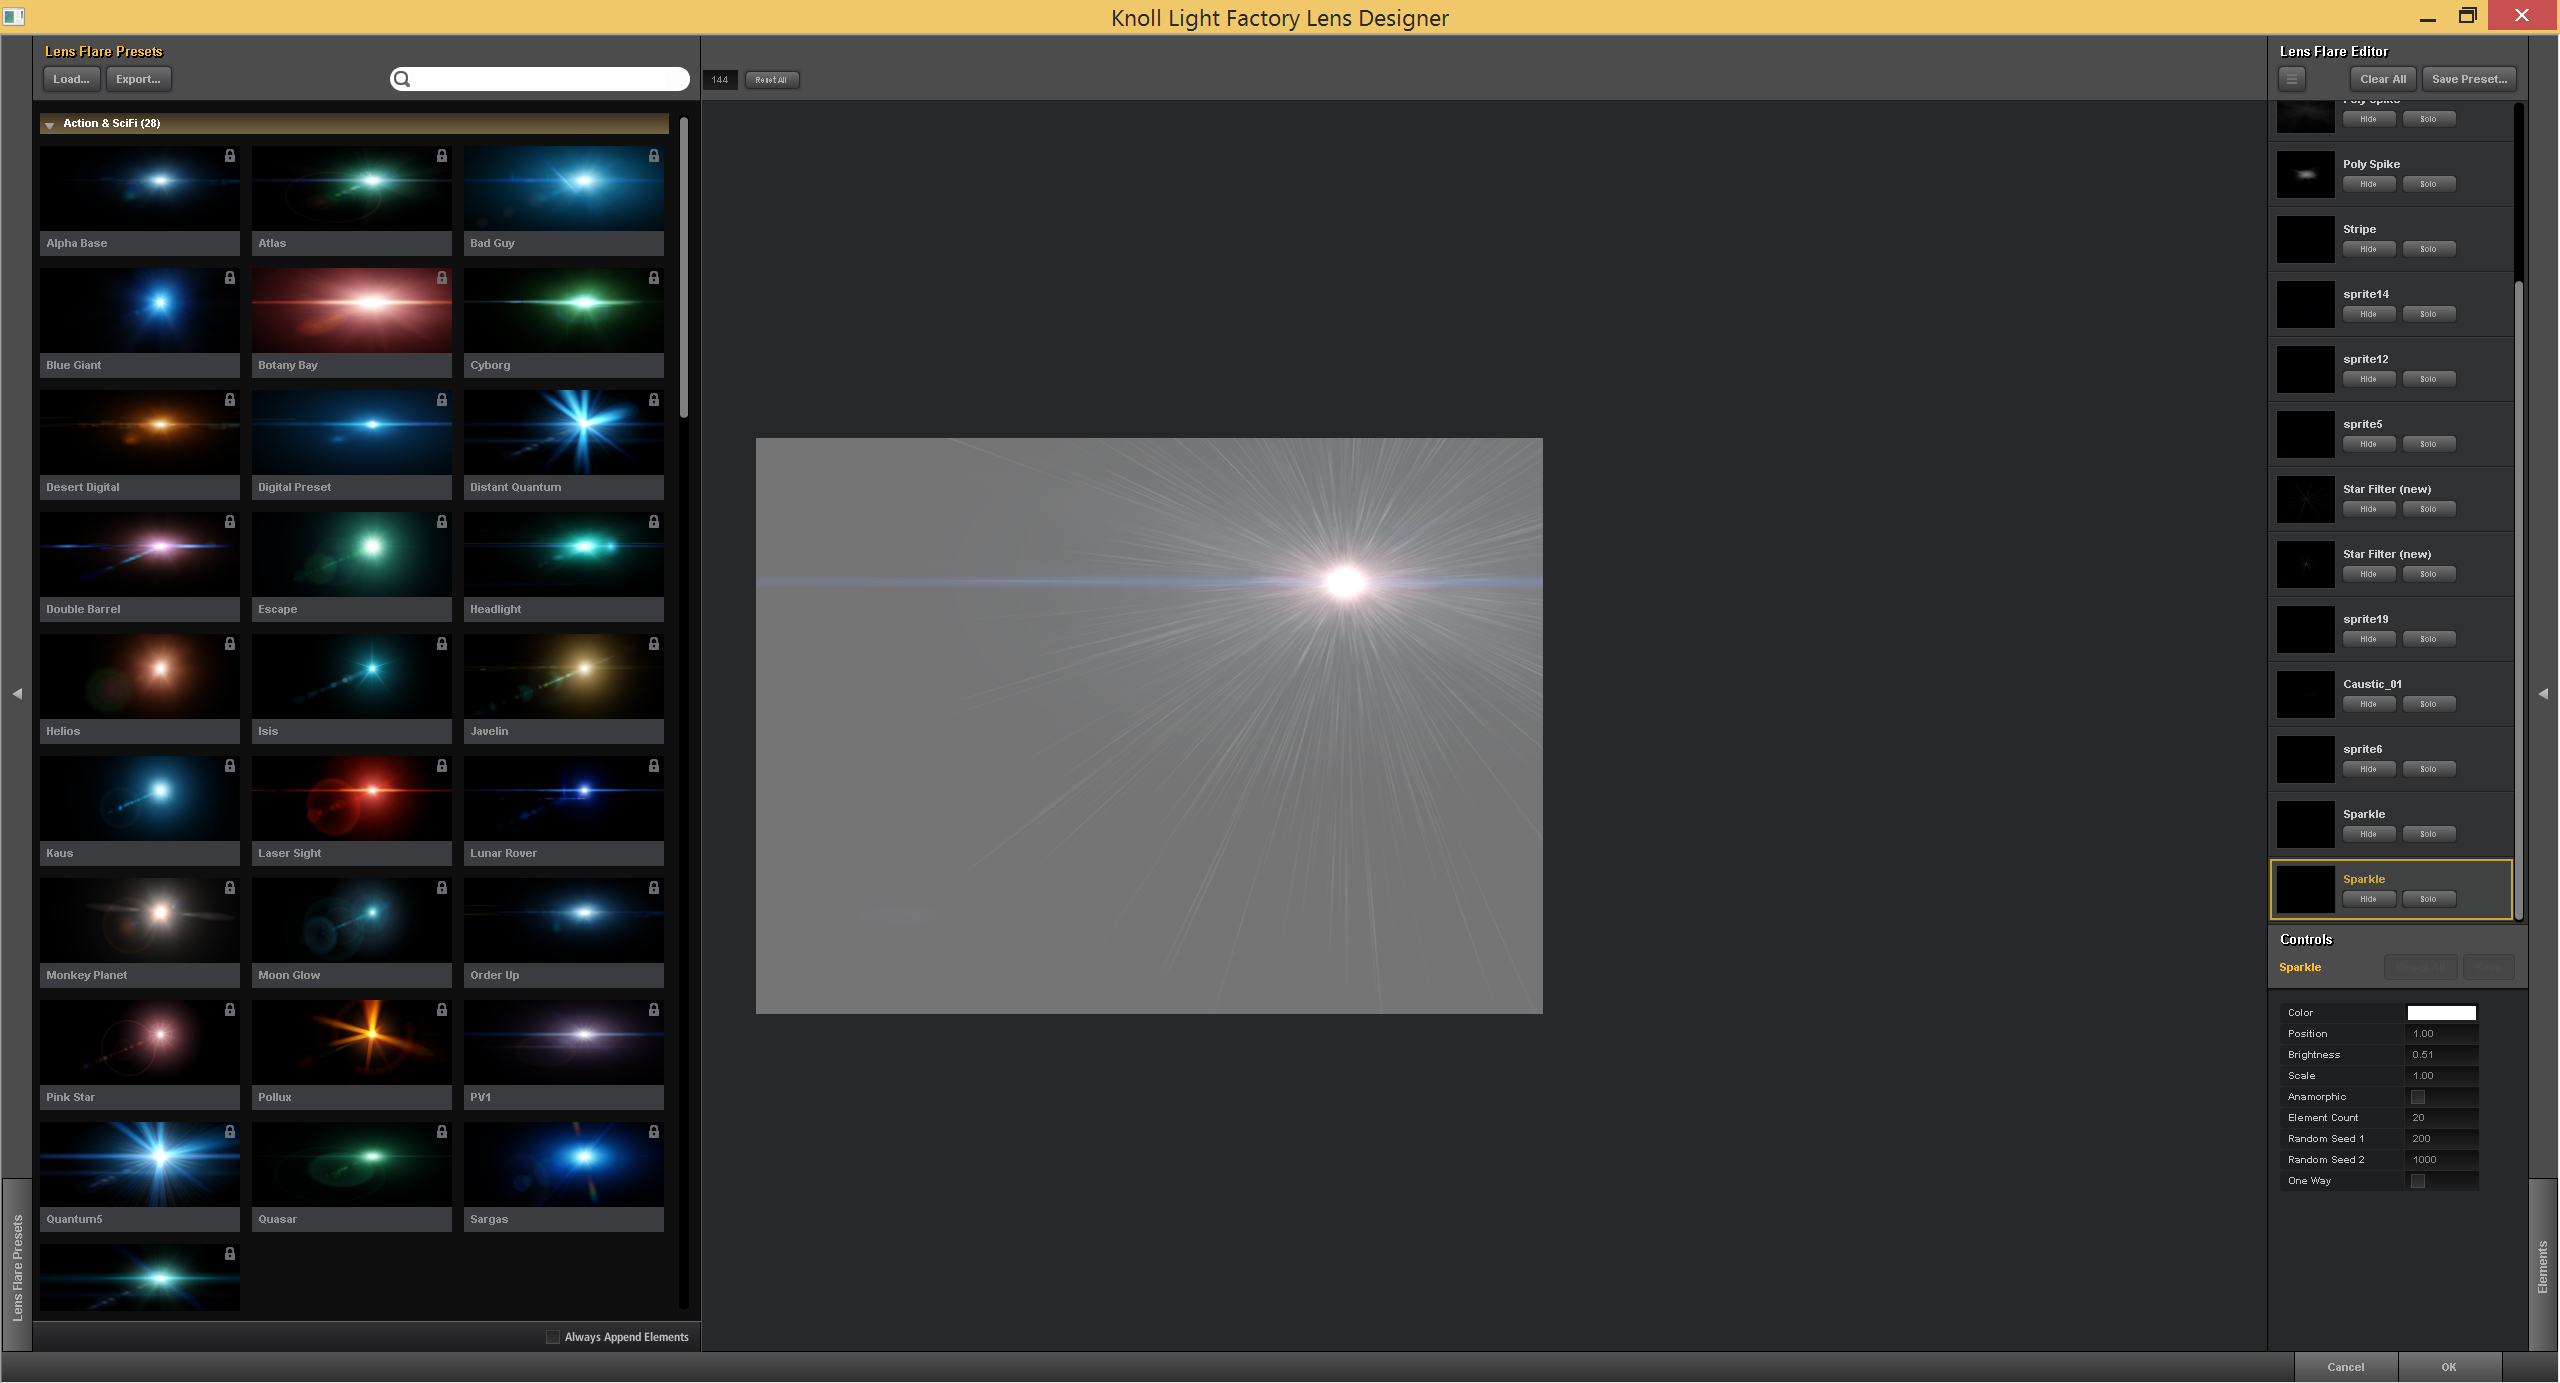The width and height of the screenshot is (2560, 1383).
Task: Open the Lens Flare Editor list menu icon
Action: pos(2292,79)
